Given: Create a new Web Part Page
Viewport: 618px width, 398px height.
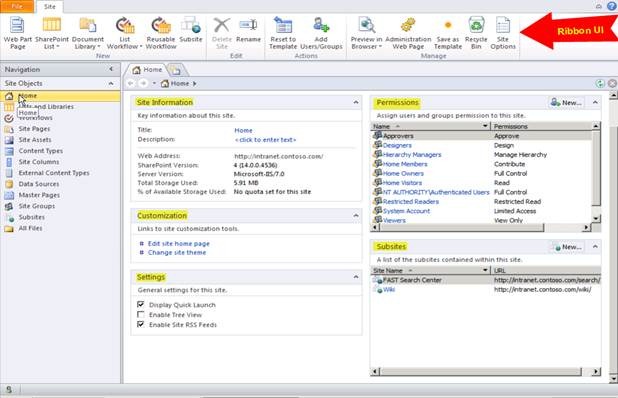Looking at the screenshot, I should [17, 33].
